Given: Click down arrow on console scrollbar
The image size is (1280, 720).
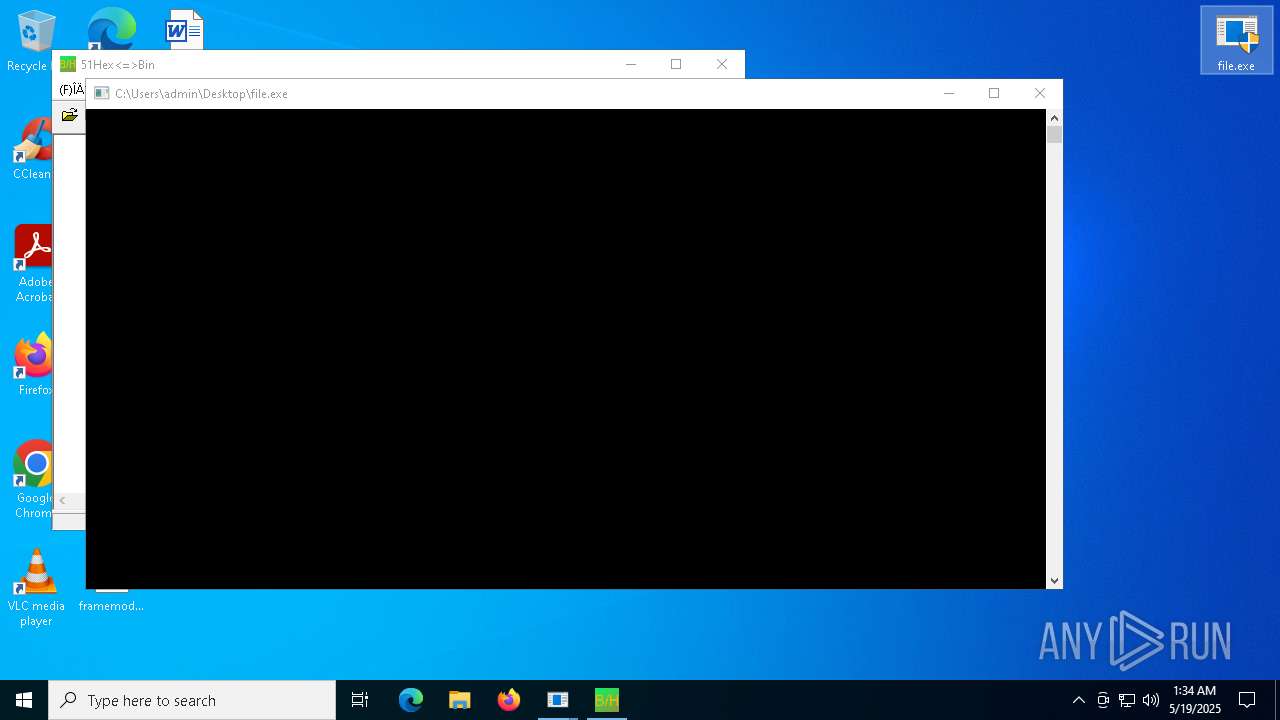Looking at the screenshot, I should [x=1054, y=581].
